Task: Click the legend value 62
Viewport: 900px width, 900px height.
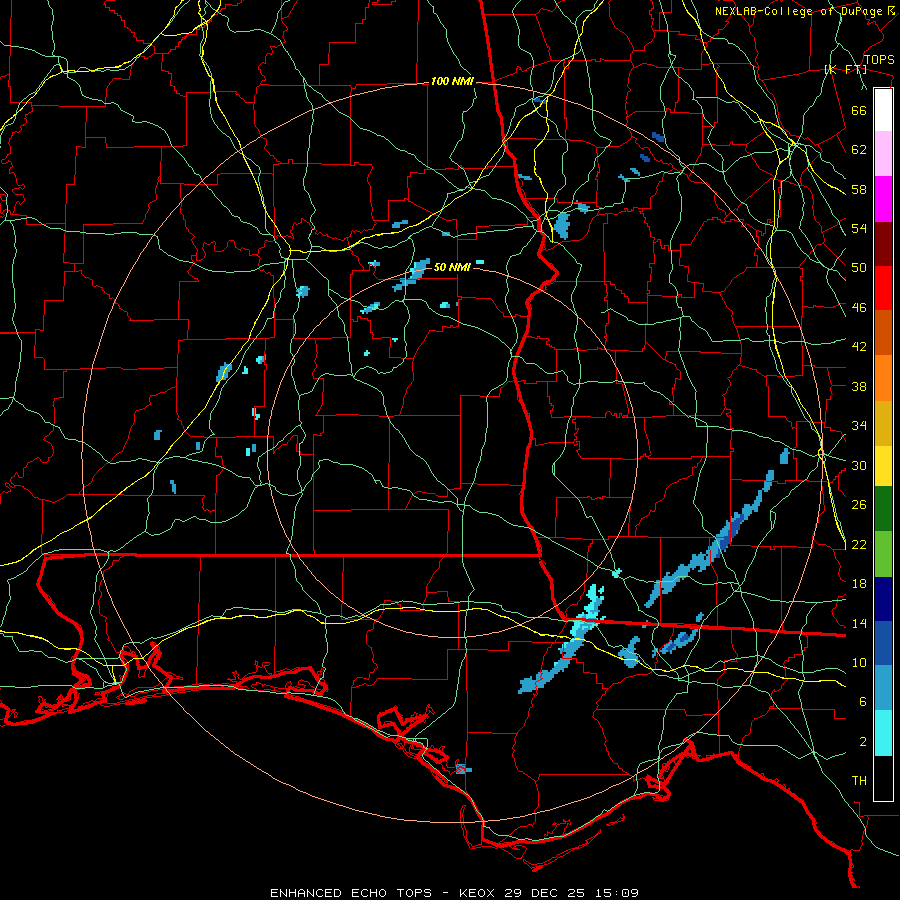Action: [x=859, y=150]
